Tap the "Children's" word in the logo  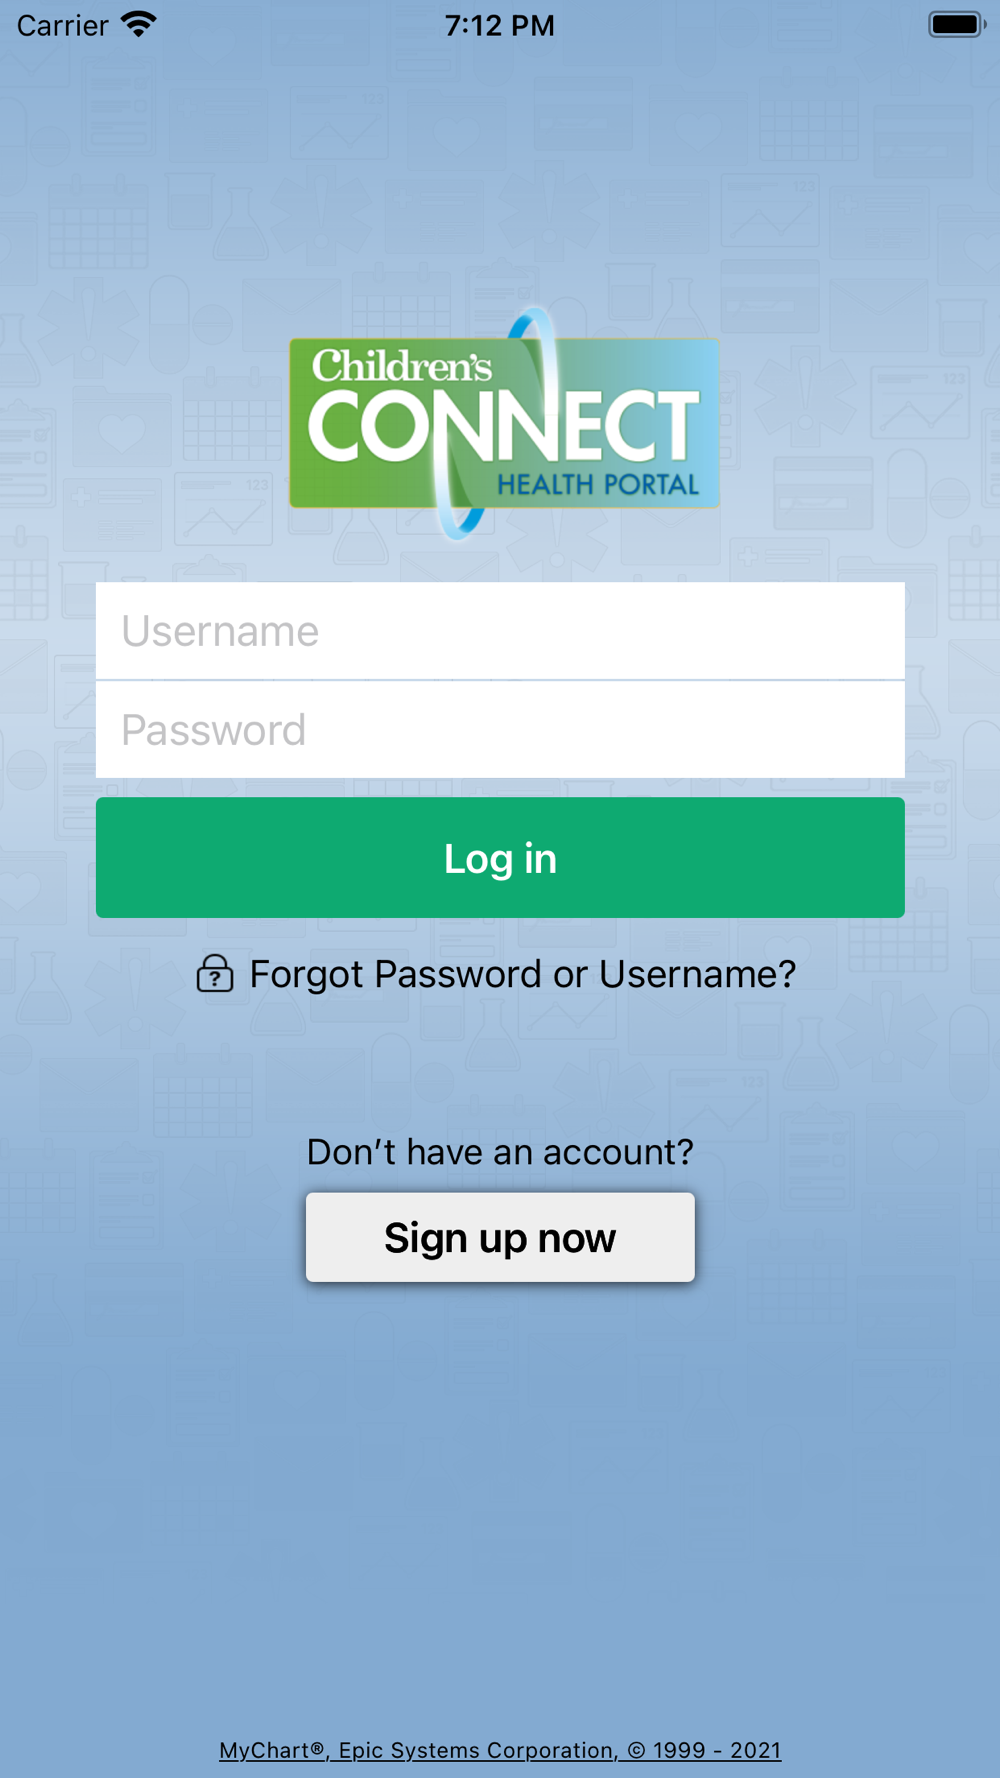(x=402, y=365)
